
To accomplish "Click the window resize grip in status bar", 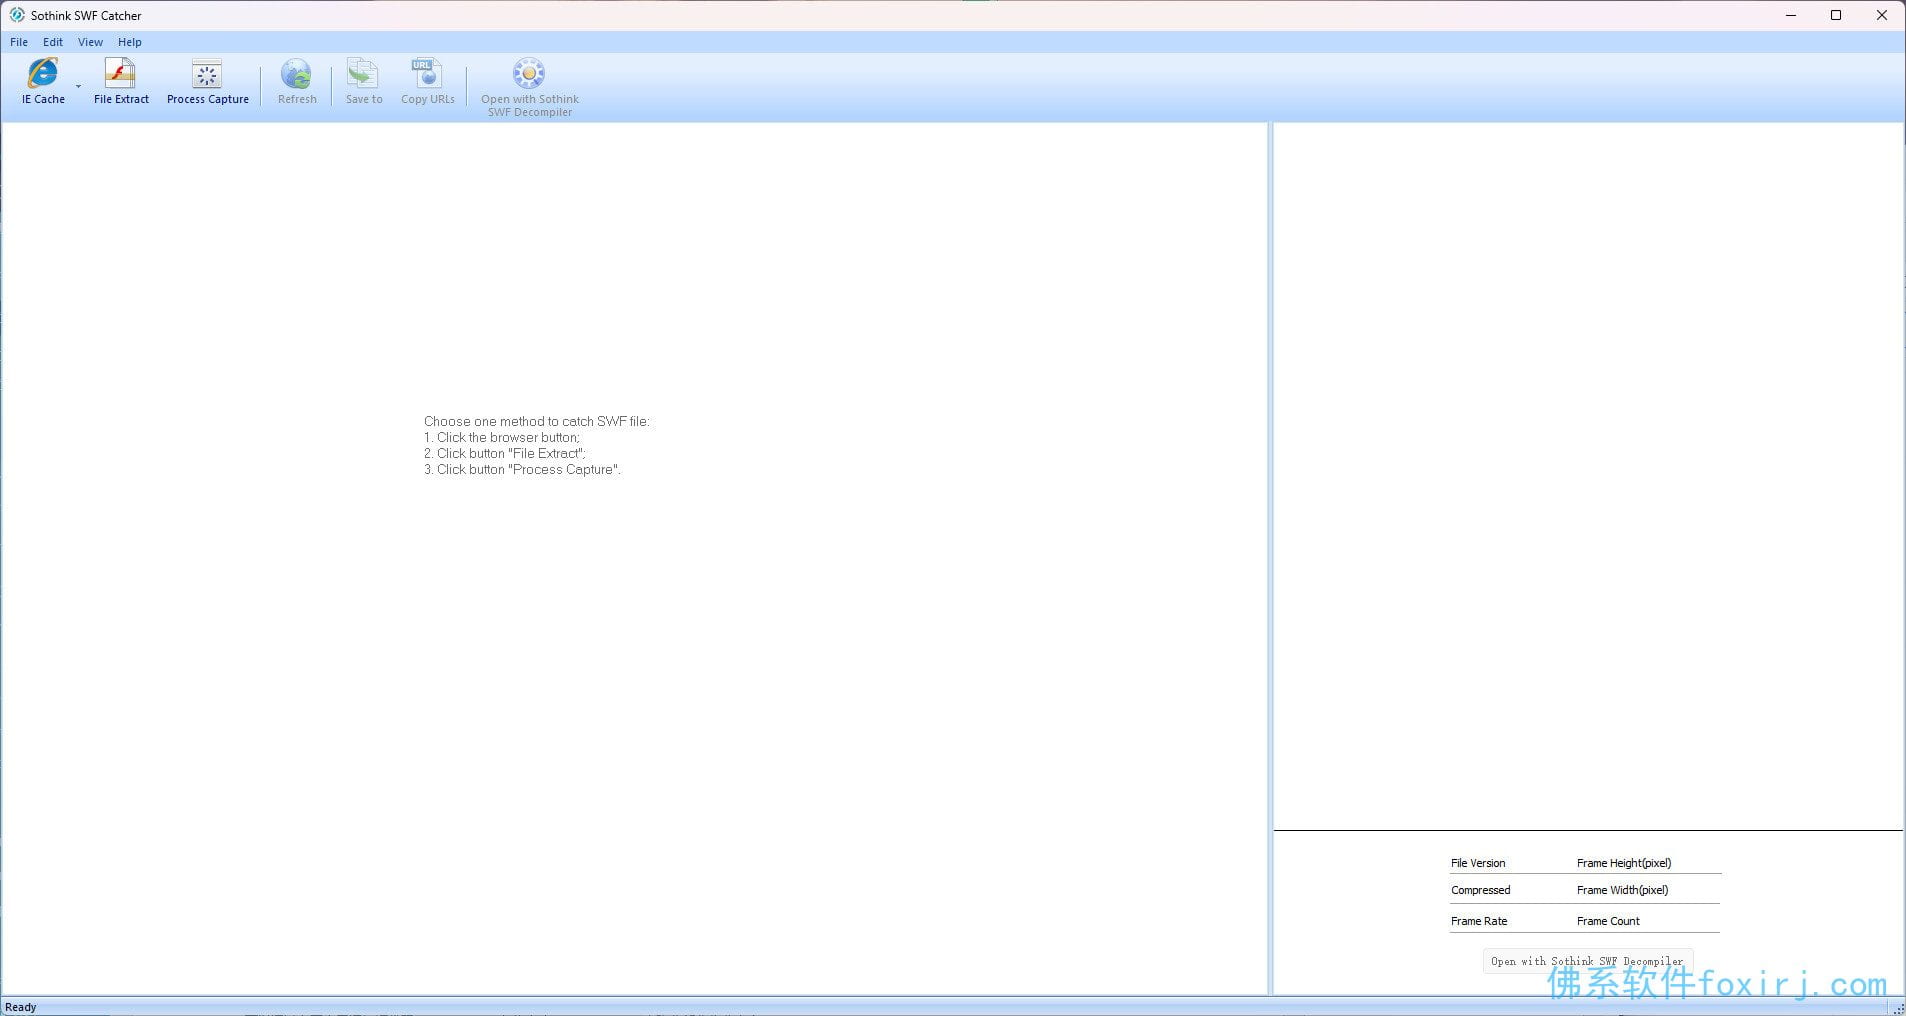I will [1898, 1008].
